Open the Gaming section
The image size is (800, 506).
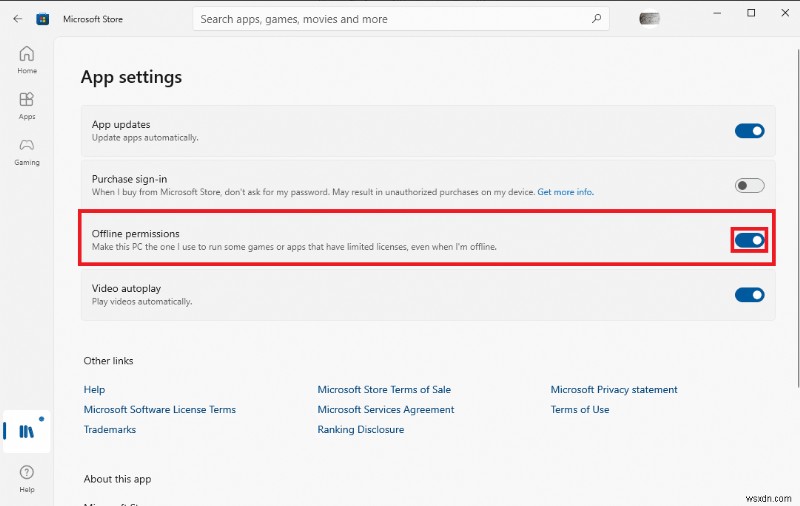point(27,150)
